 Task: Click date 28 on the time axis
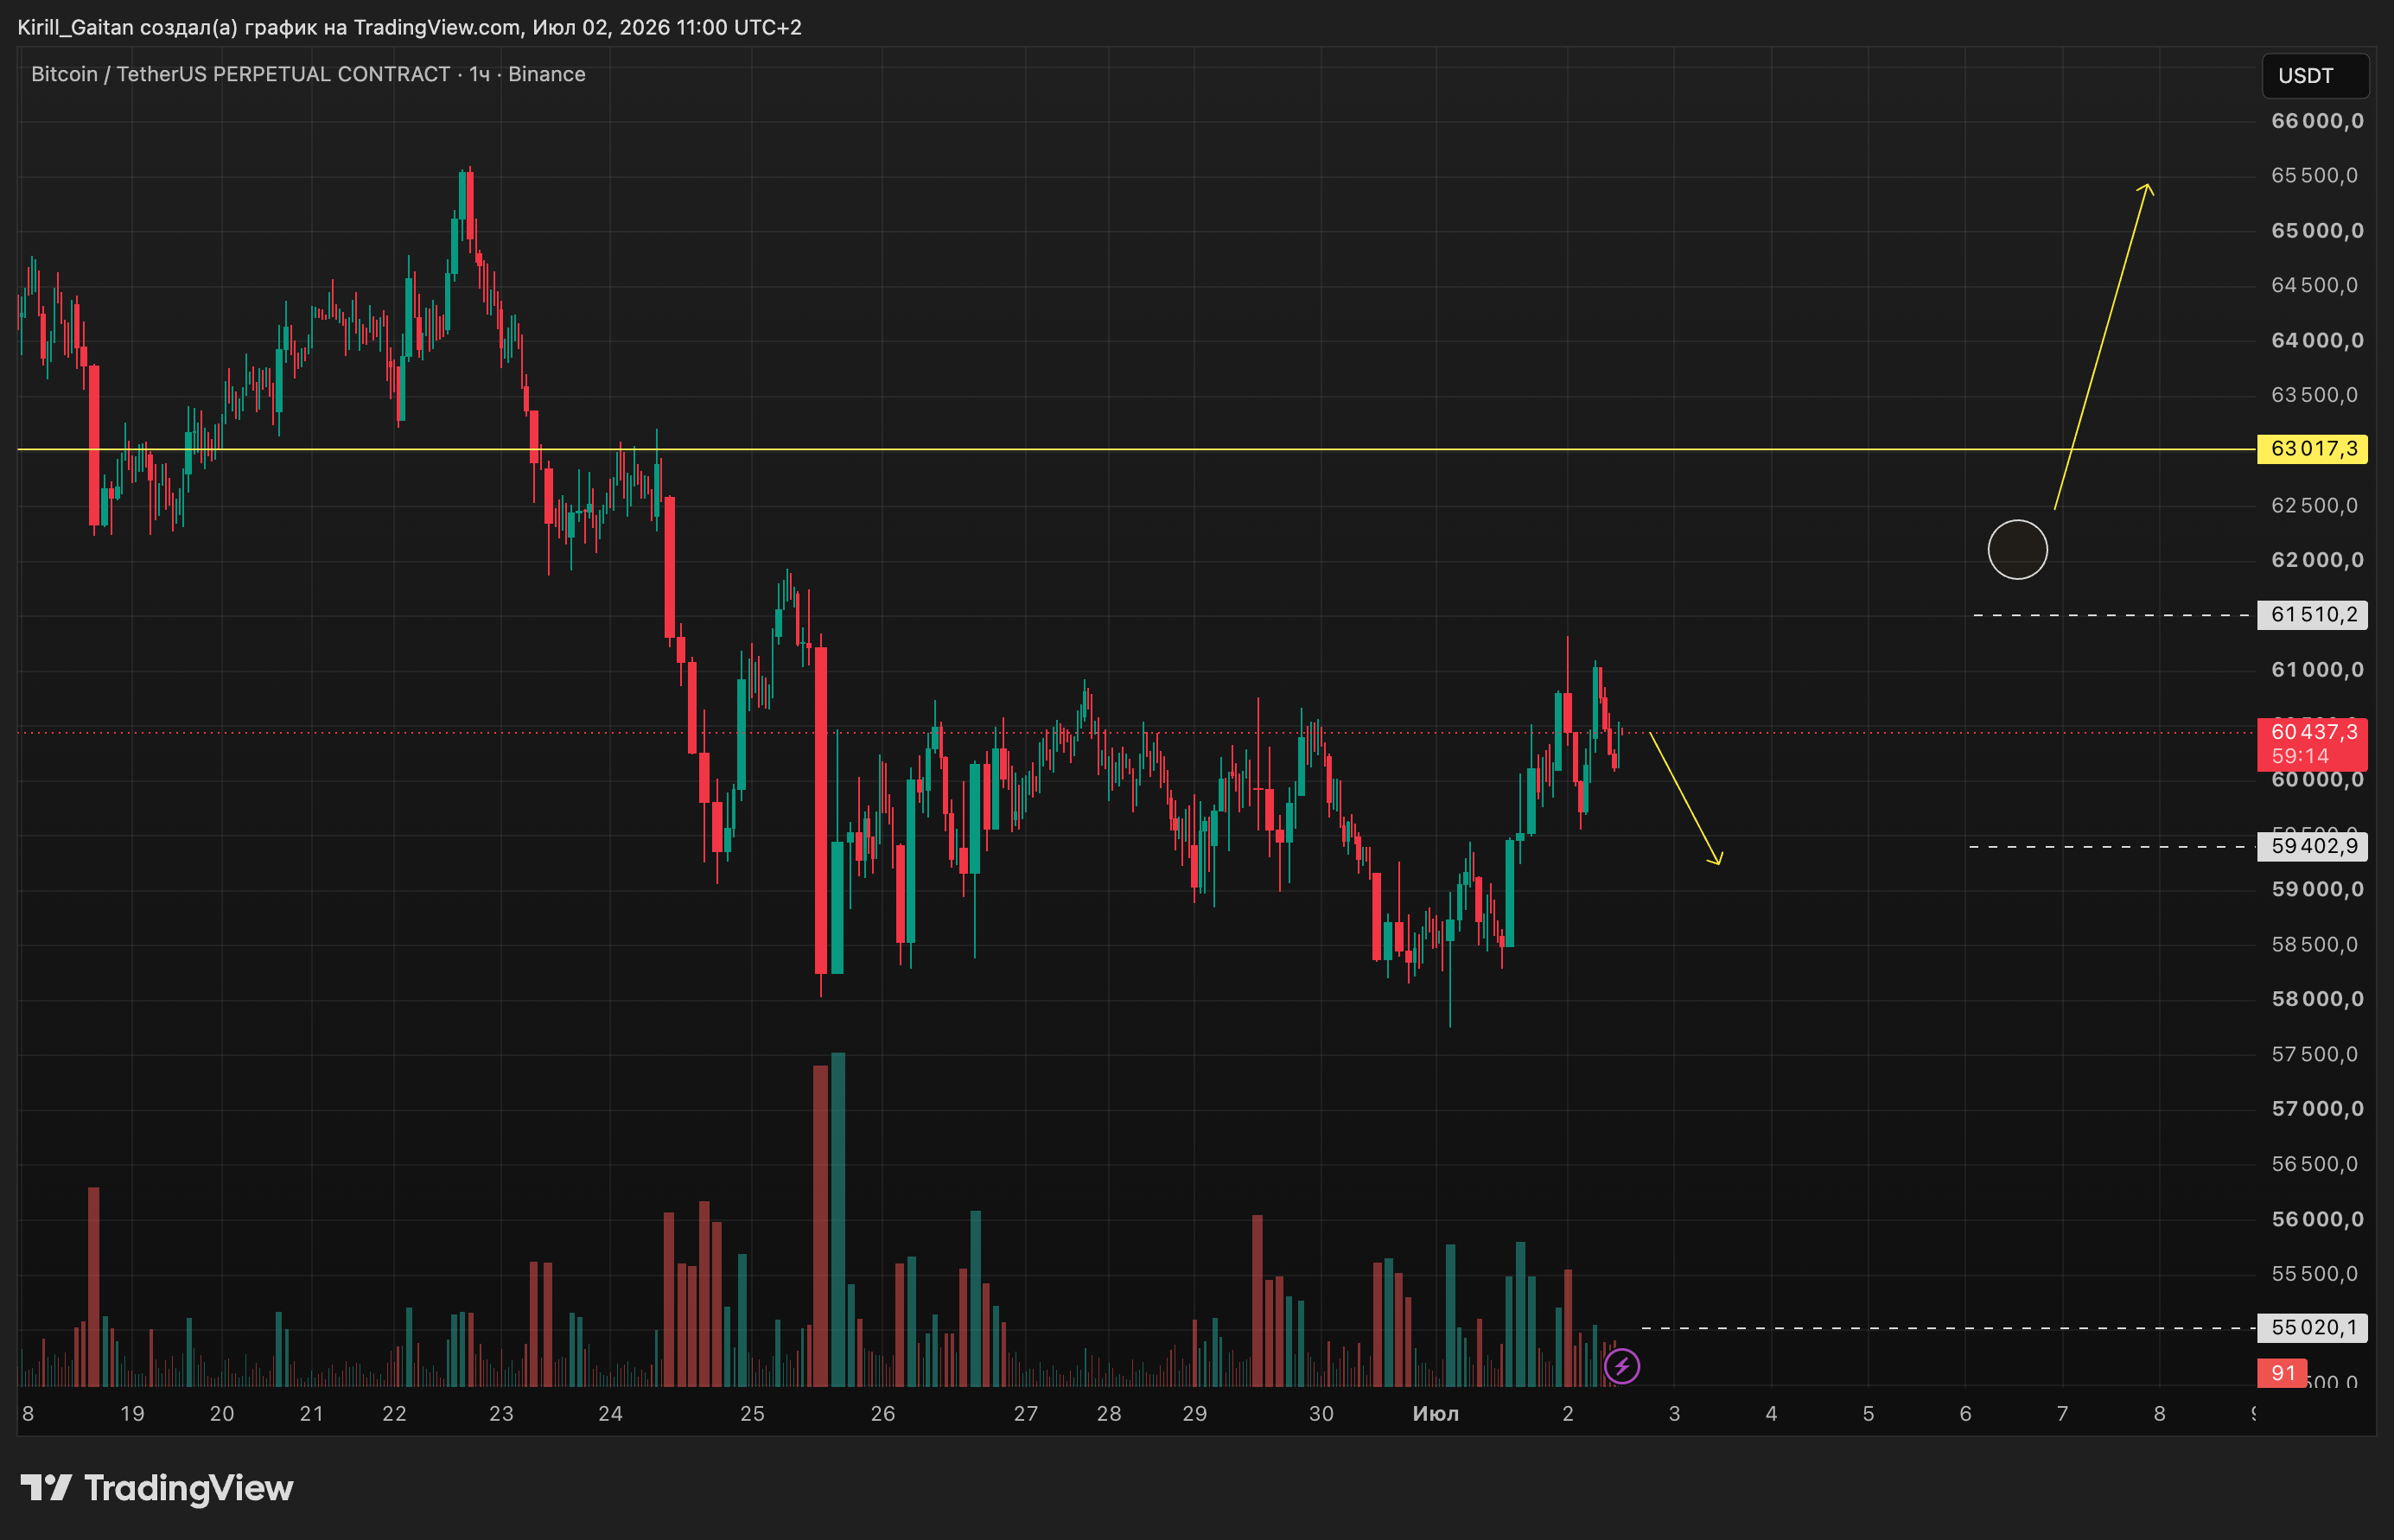[1109, 1414]
